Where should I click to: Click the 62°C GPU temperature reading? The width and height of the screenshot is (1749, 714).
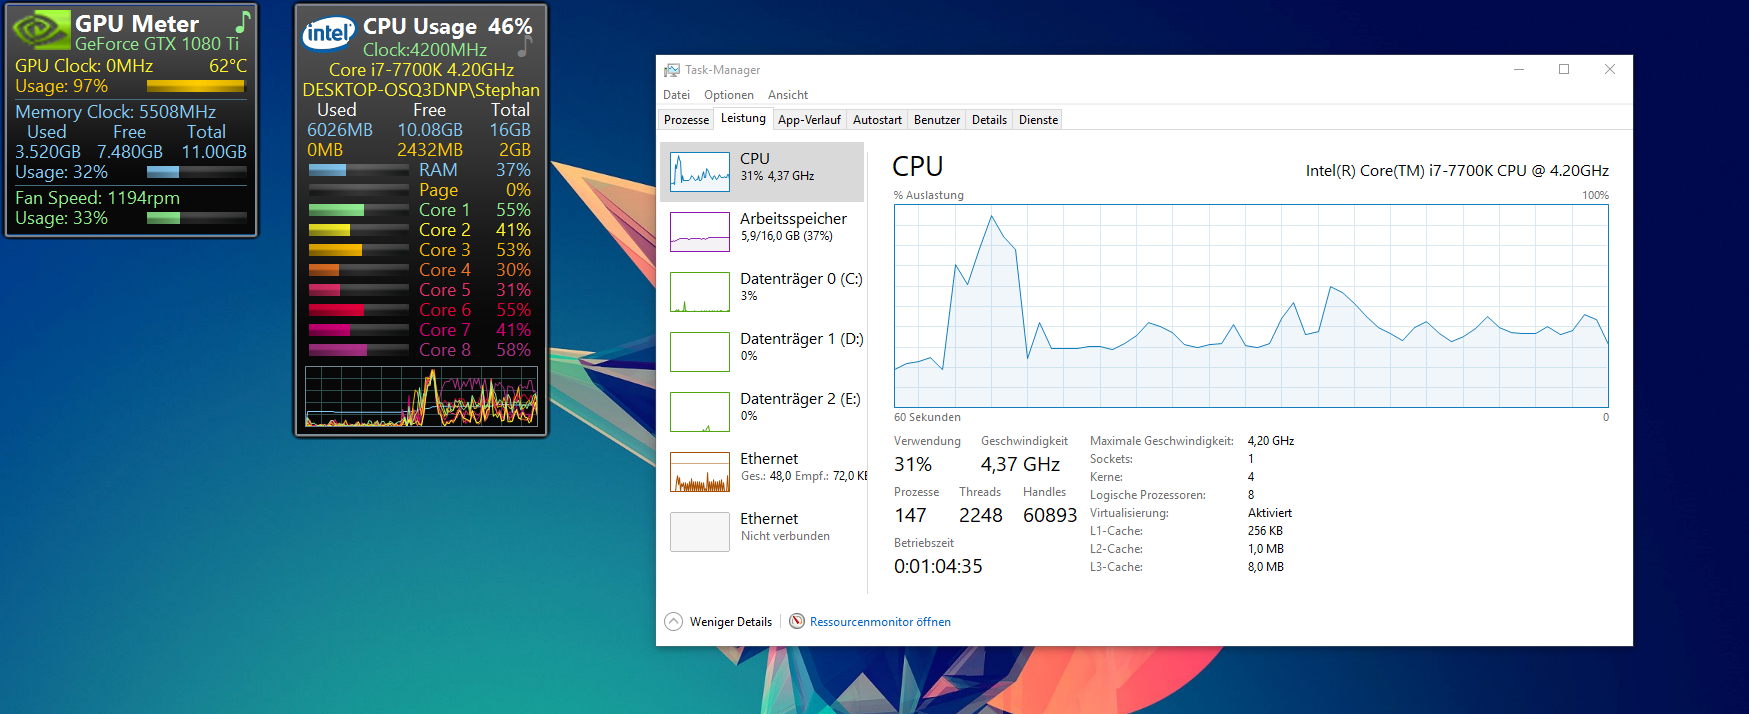228,66
